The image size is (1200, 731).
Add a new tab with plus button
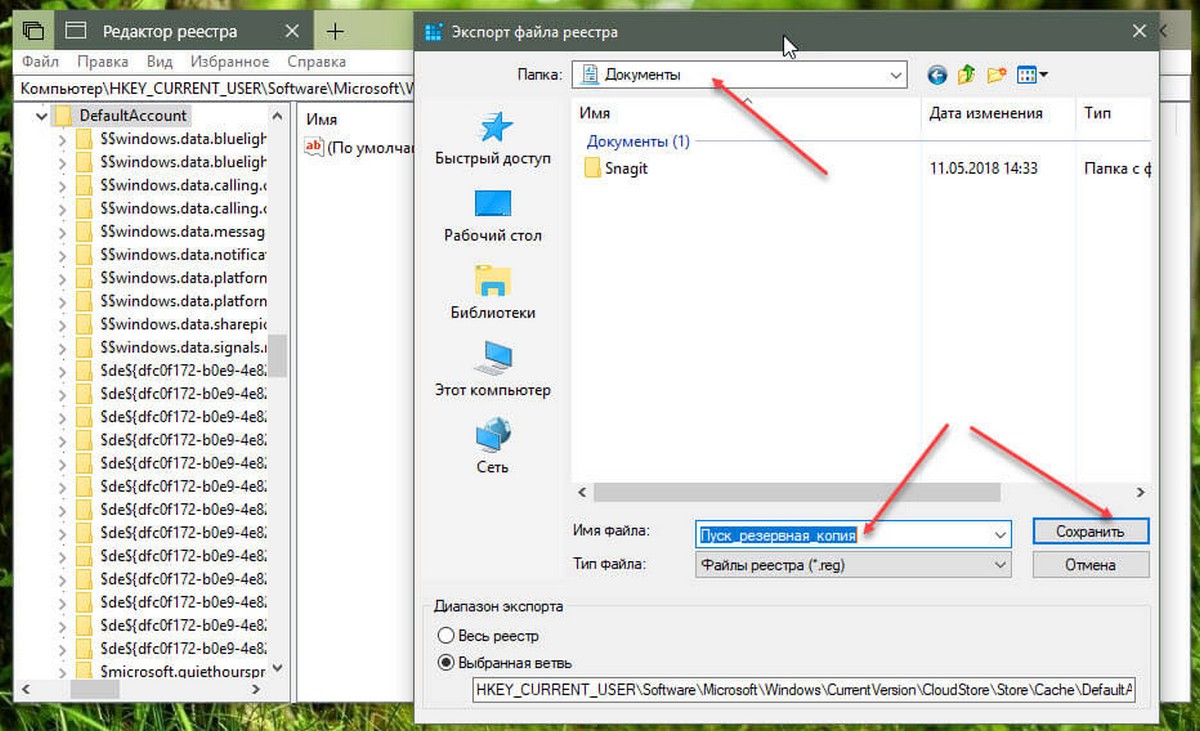[x=337, y=31]
